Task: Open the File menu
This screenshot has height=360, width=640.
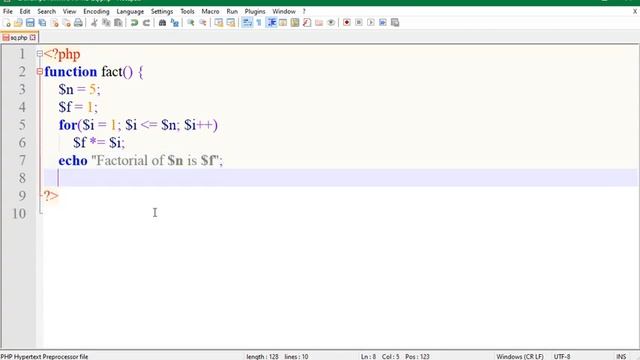Action: click(8, 11)
